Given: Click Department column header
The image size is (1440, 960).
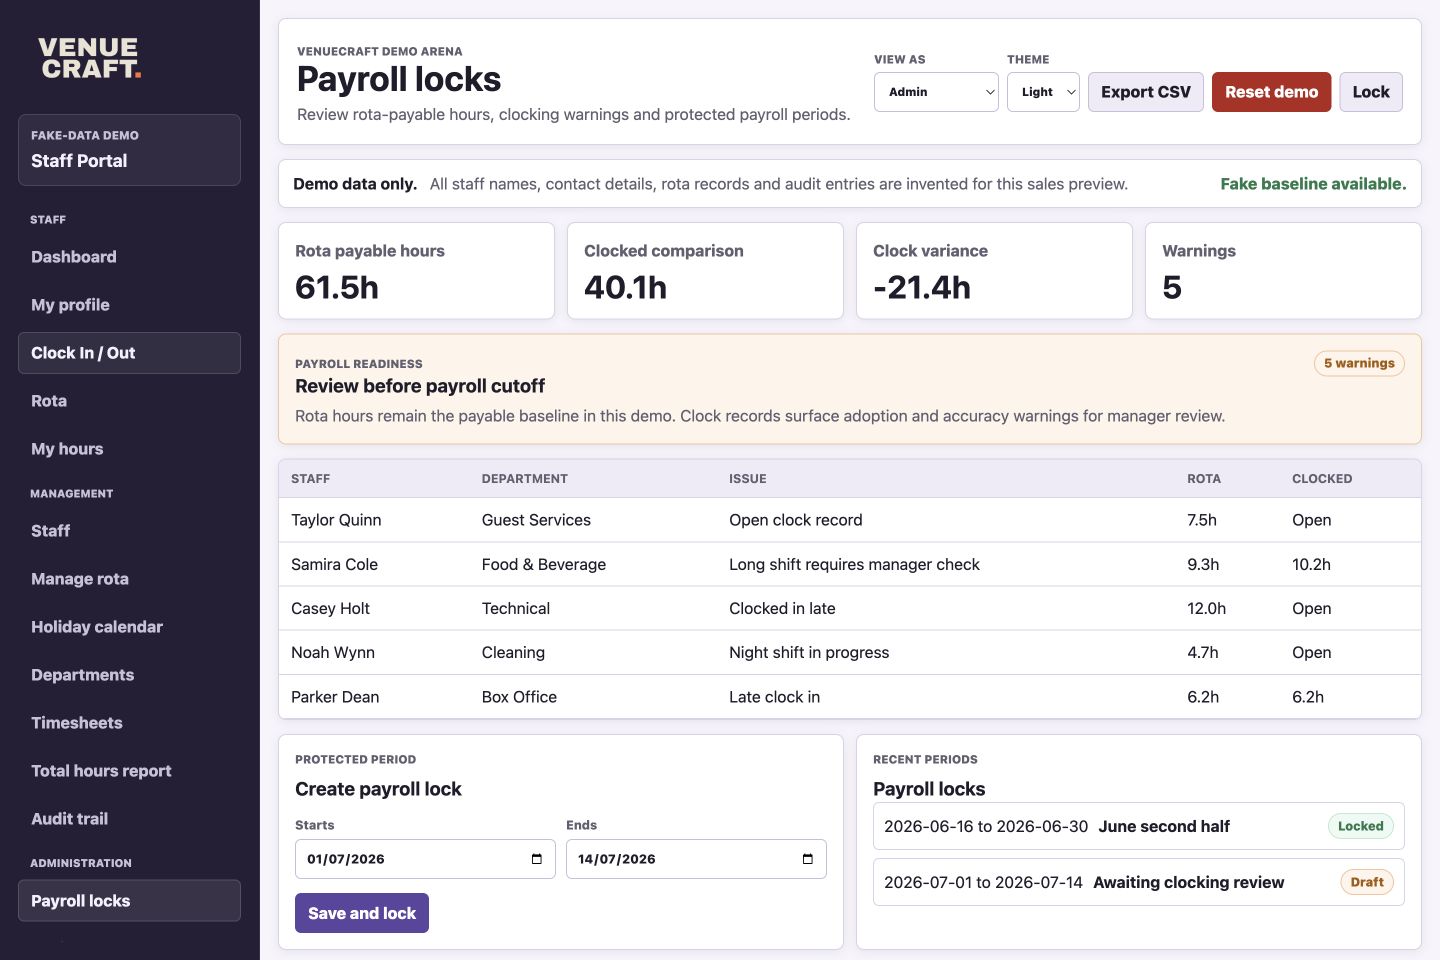Looking at the screenshot, I should coord(525,479).
